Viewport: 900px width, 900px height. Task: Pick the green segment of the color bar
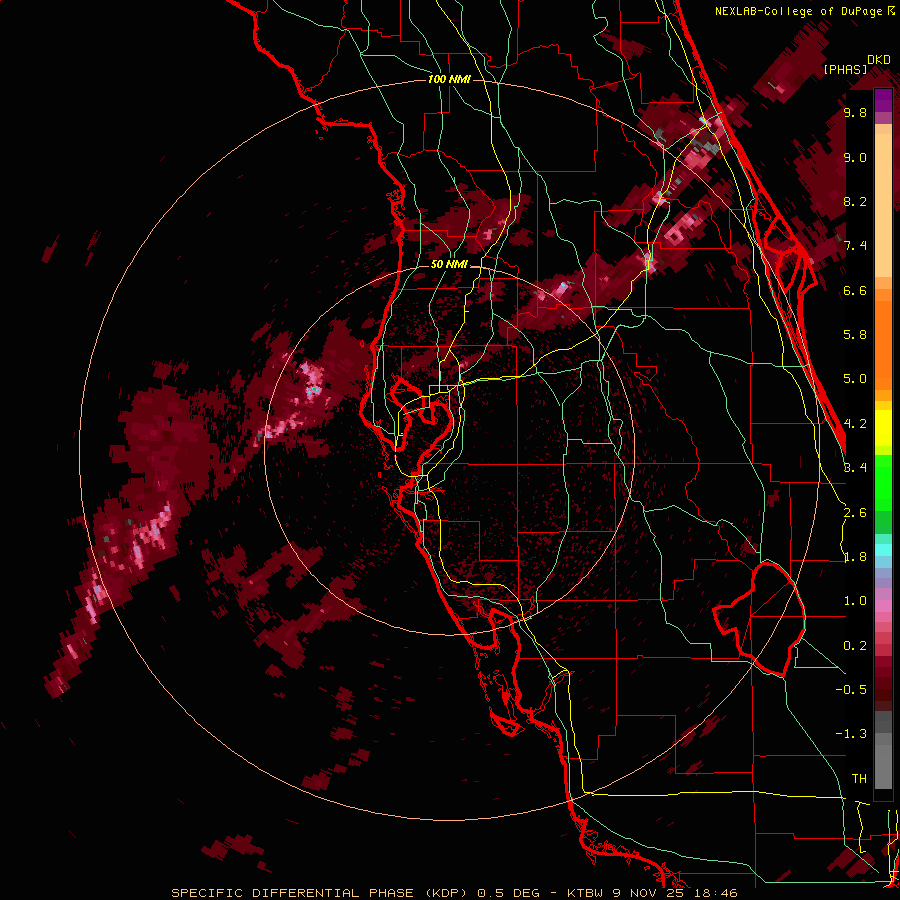[x=883, y=482]
